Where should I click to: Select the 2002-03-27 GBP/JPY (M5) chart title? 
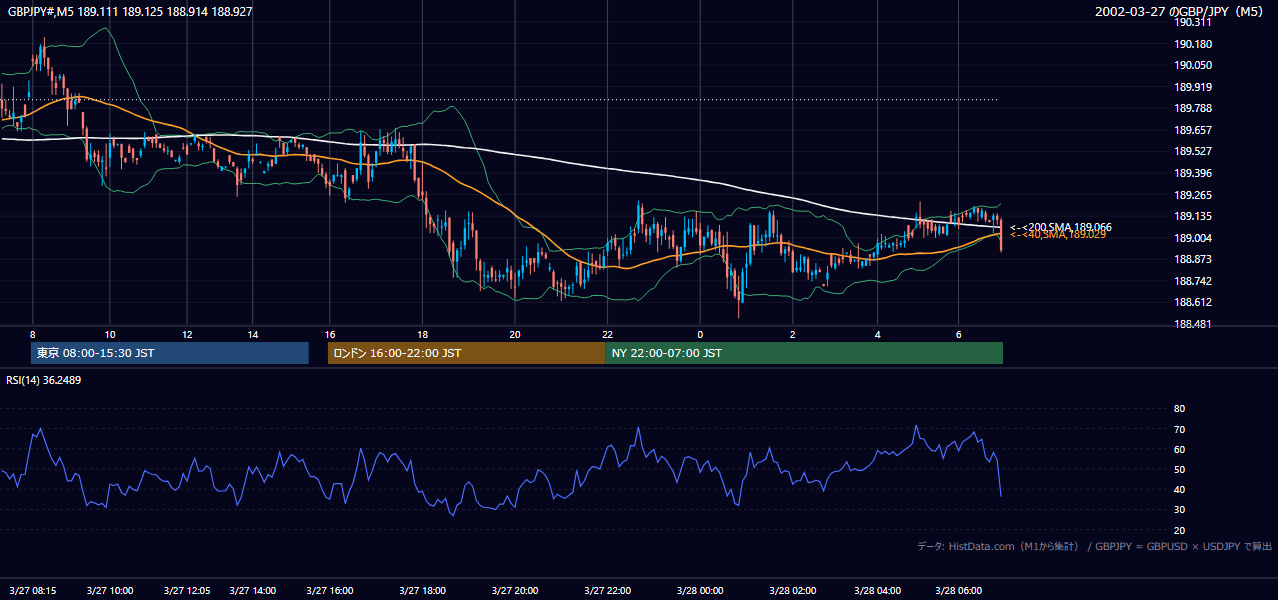pos(1181,12)
